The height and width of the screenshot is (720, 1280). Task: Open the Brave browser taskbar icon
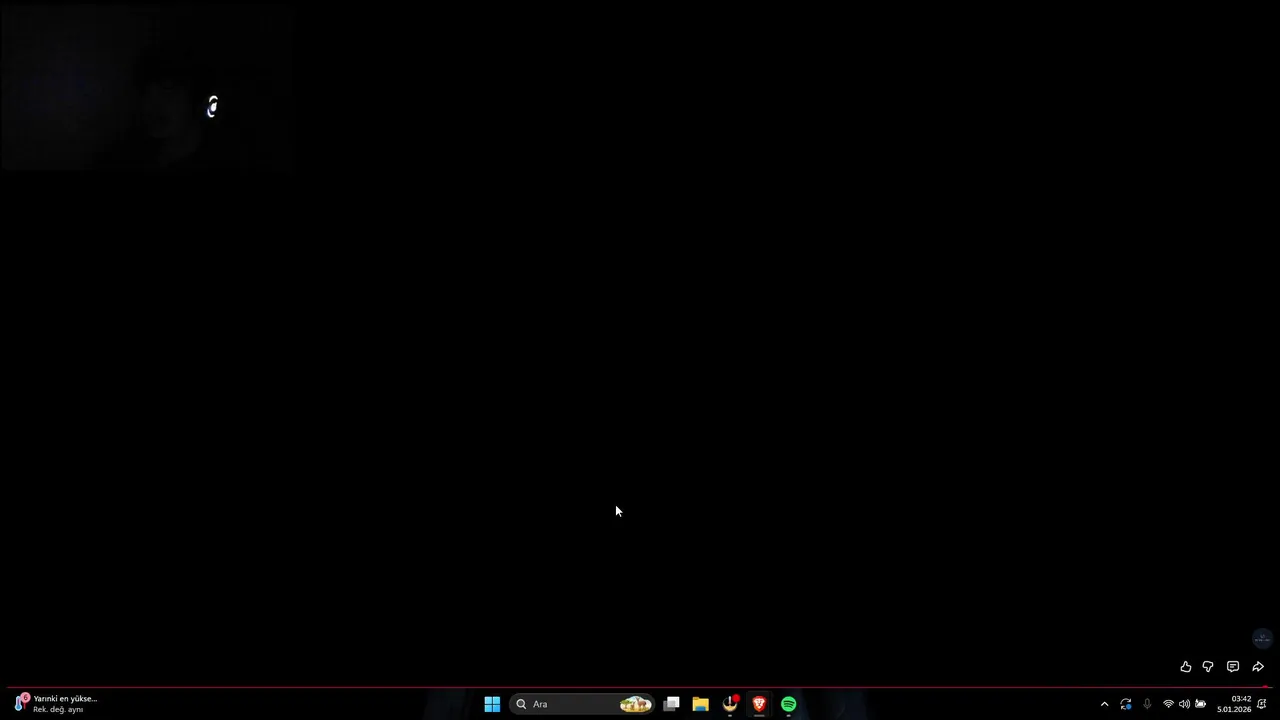(760, 704)
